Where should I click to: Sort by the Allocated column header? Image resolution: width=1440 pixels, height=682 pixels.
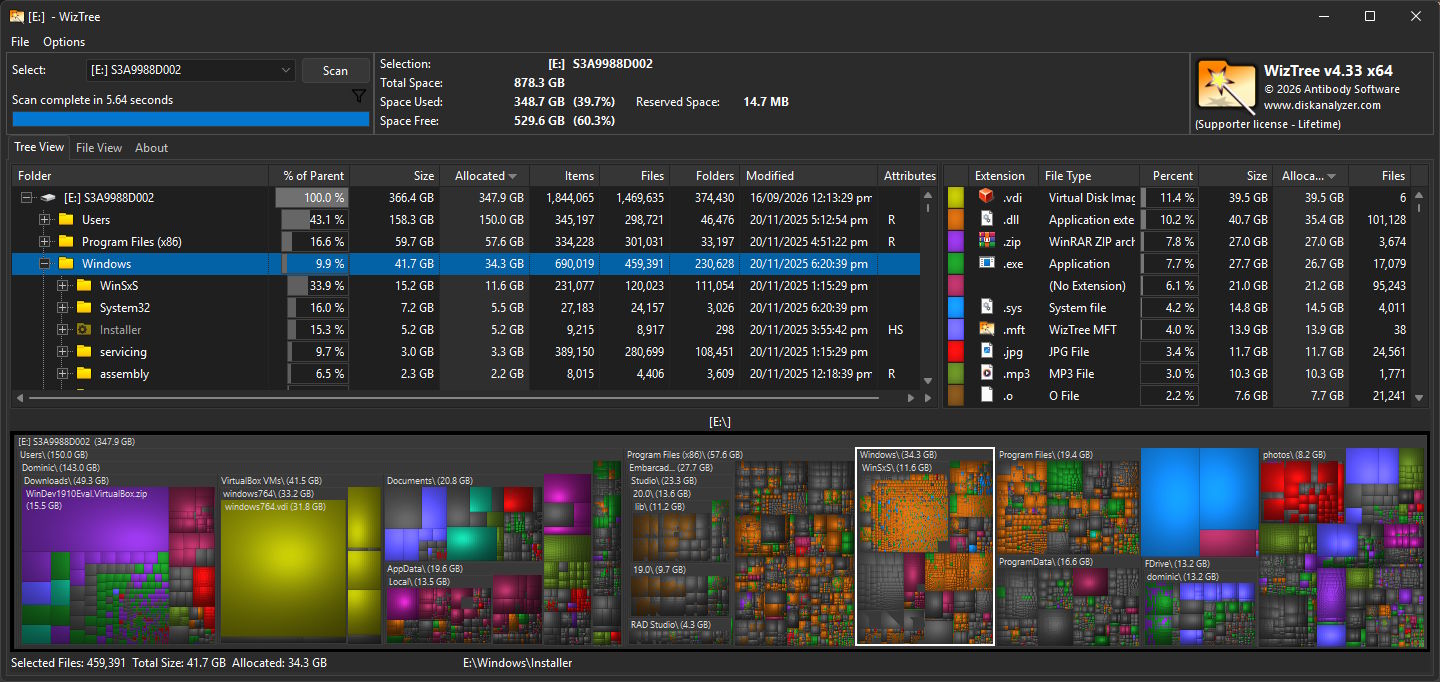click(x=485, y=176)
